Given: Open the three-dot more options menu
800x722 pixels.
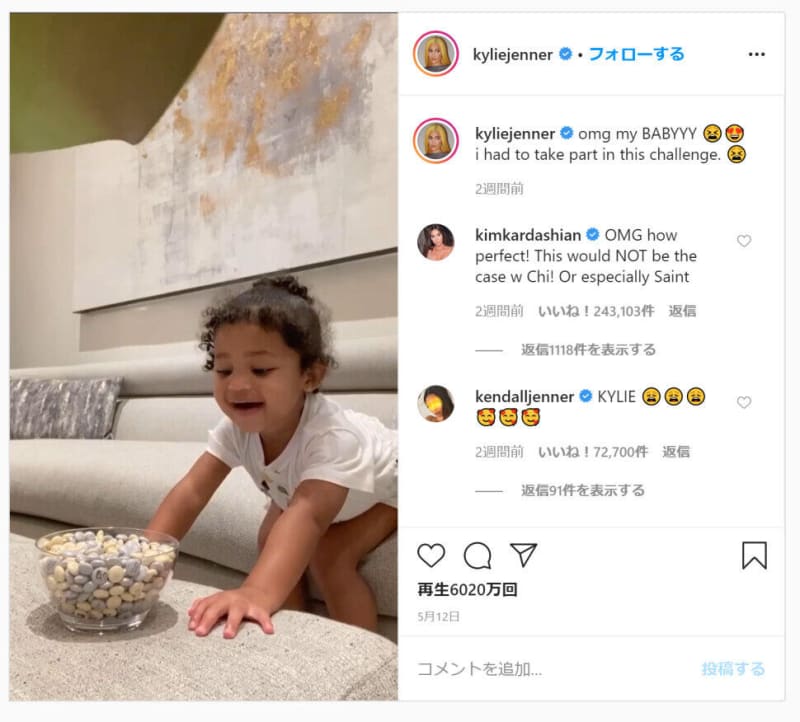Looking at the screenshot, I should pyautogui.click(x=757, y=54).
